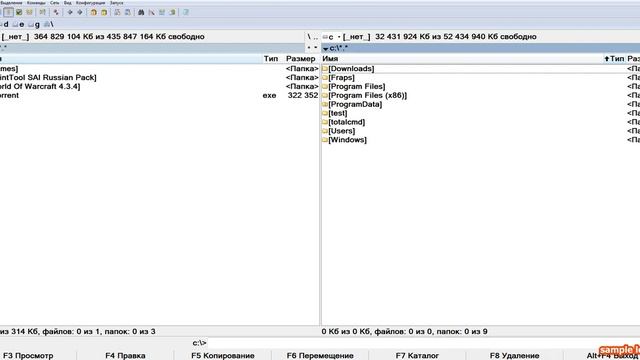Show directory tree toolbar icon
Viewport: 640px width, 360px height.
pos(42,12)
